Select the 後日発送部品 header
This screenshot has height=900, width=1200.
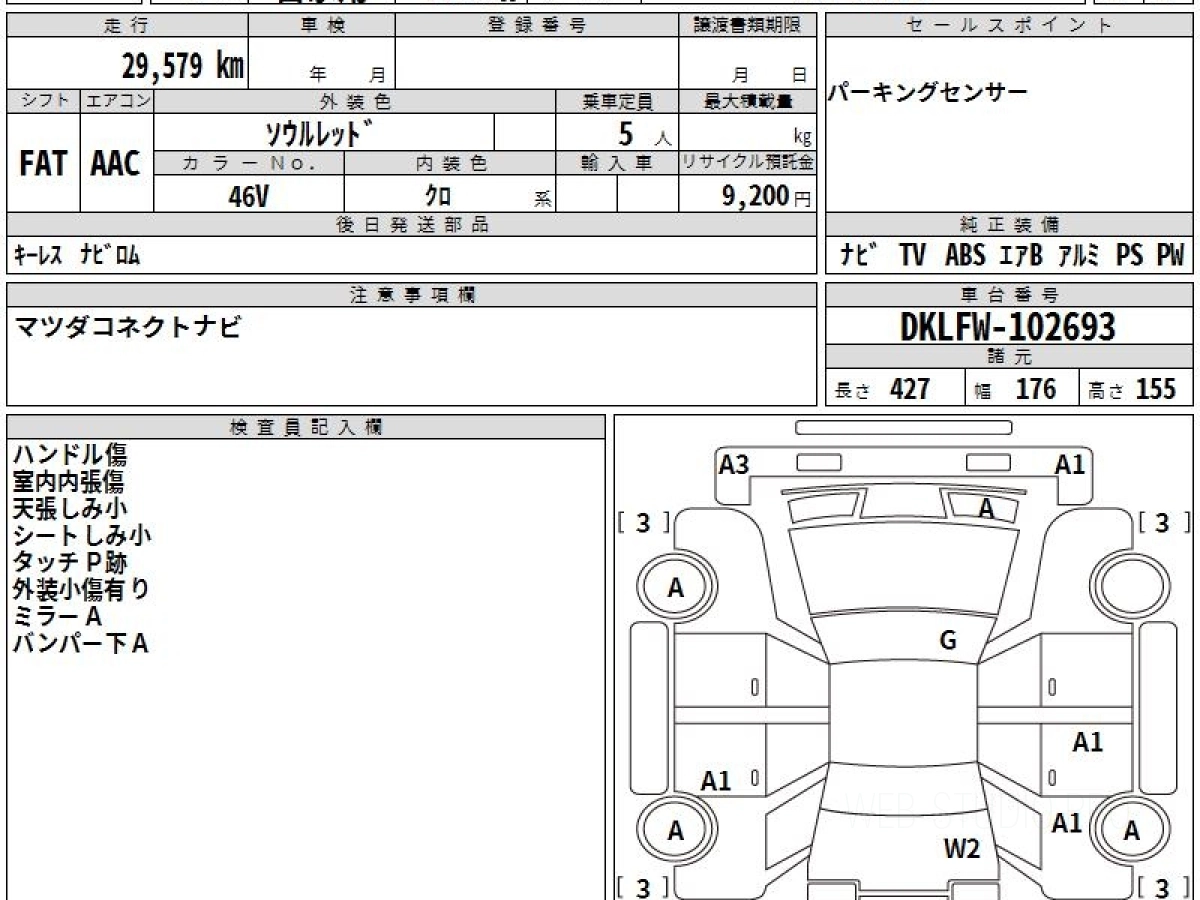[x=412, y=225]
